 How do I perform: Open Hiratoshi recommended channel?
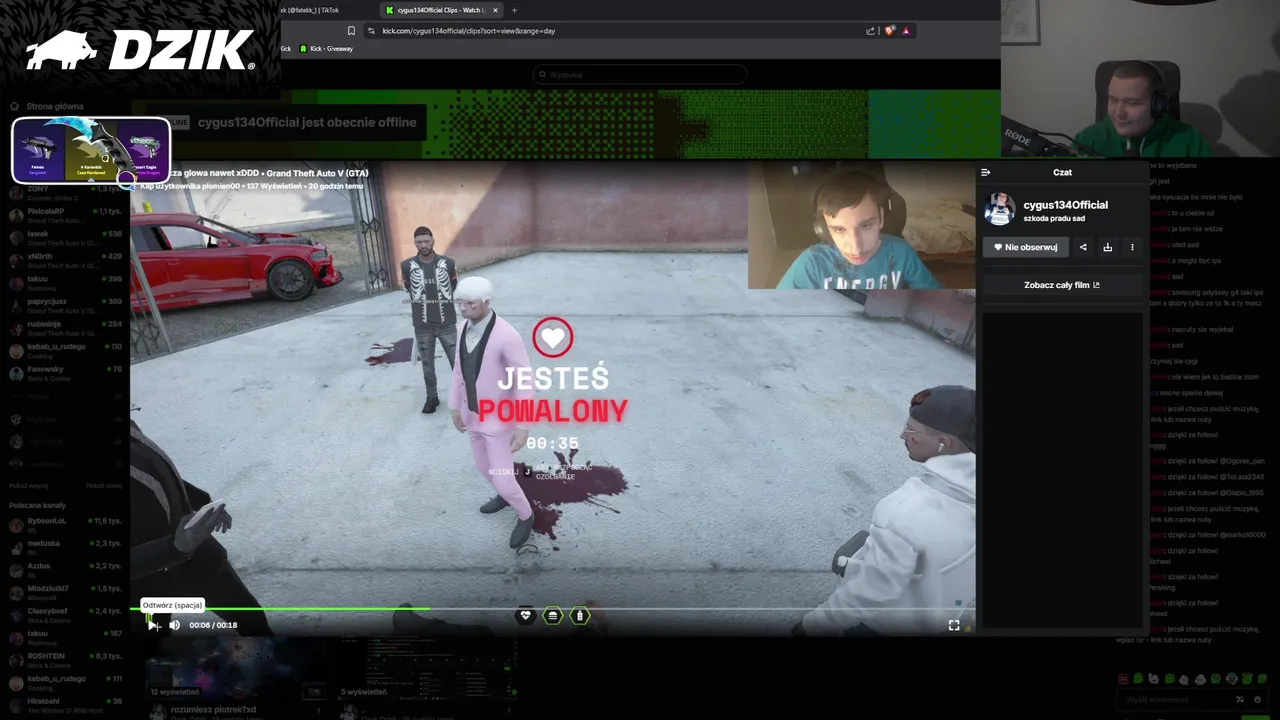point(66,705)
